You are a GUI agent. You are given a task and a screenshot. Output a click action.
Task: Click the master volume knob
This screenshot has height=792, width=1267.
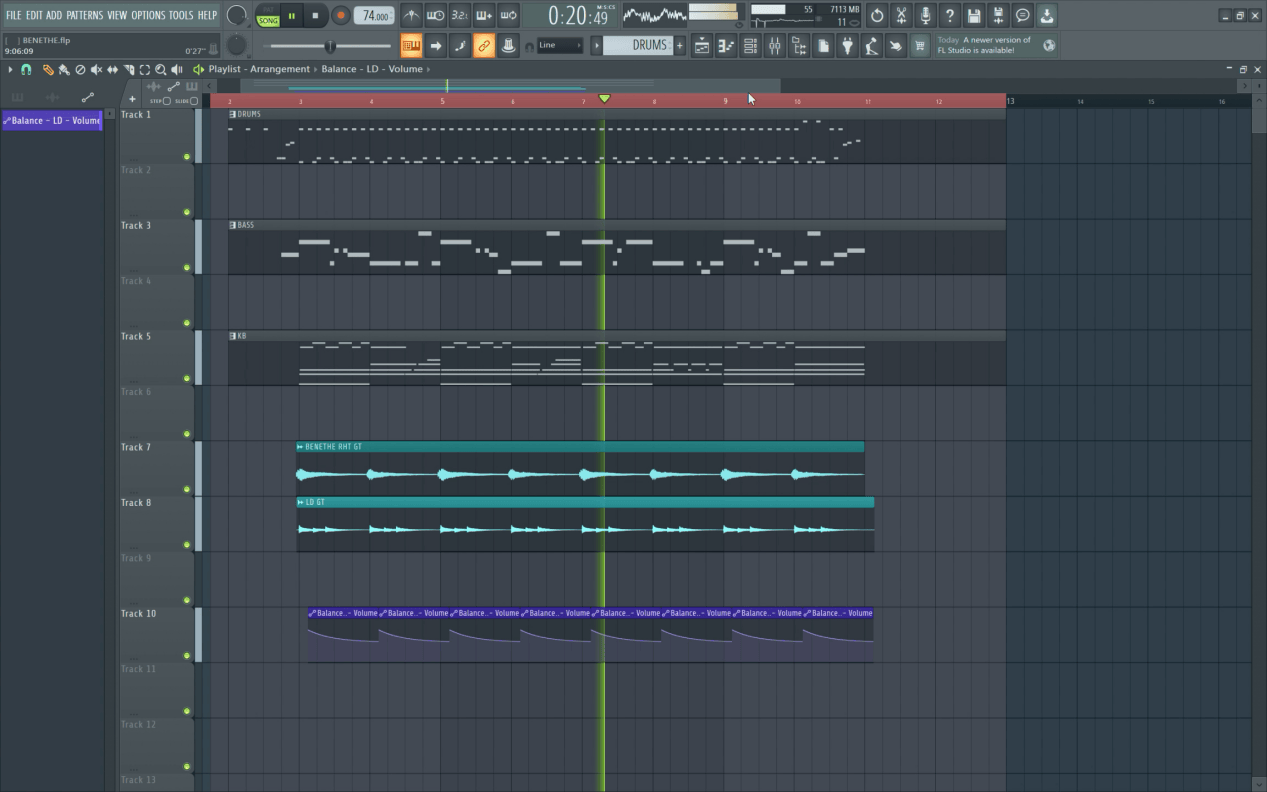point(237,15)
